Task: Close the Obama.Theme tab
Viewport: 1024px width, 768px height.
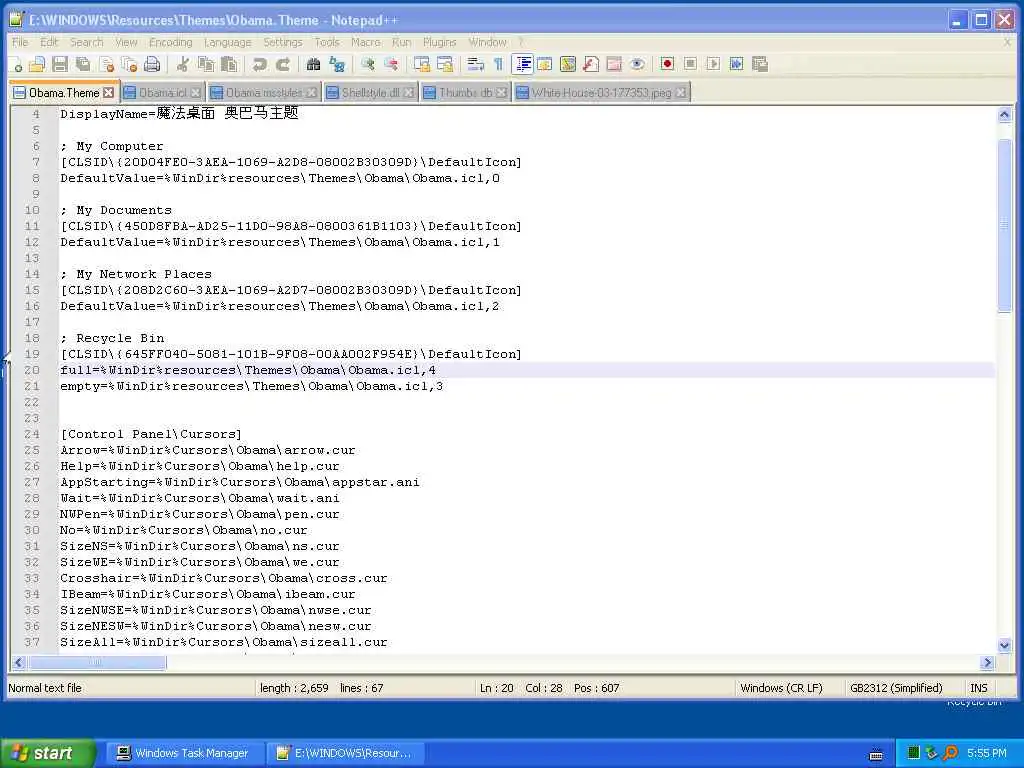Action: coord(108,93)
